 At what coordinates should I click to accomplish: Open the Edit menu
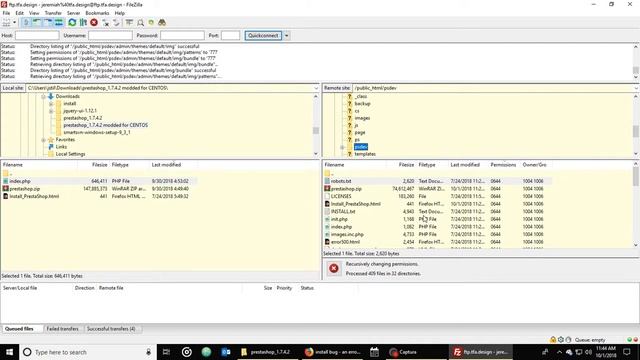pyautogui.click(x=20, y=13)
